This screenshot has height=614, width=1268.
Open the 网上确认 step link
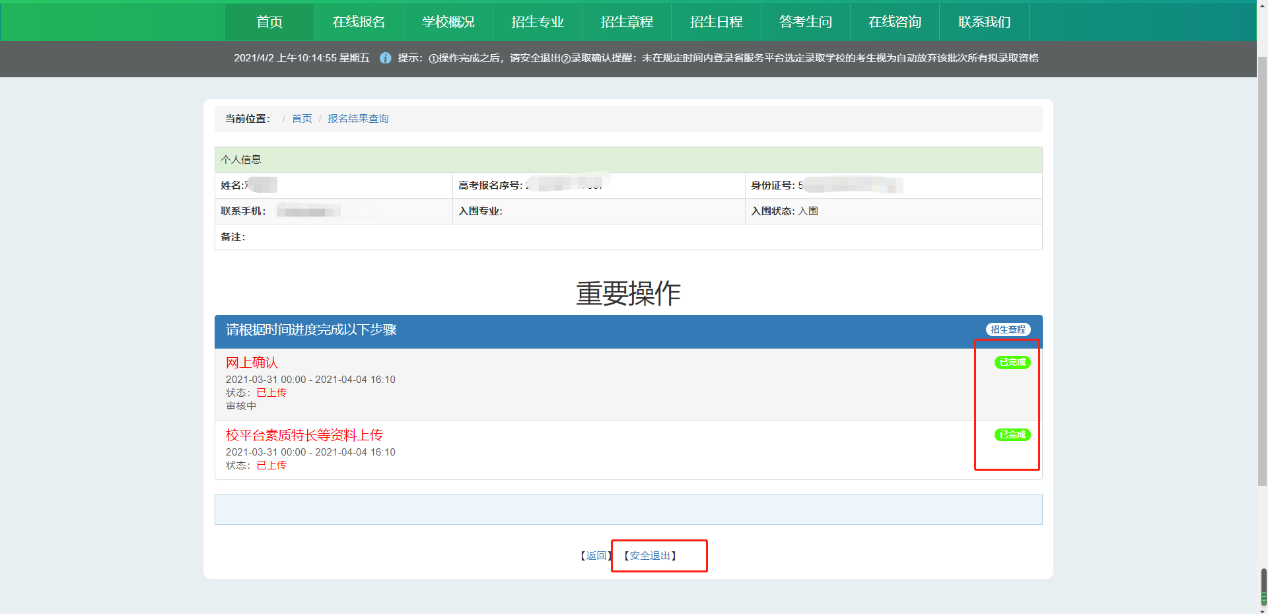pyautogui.click(x=252, y=362)
